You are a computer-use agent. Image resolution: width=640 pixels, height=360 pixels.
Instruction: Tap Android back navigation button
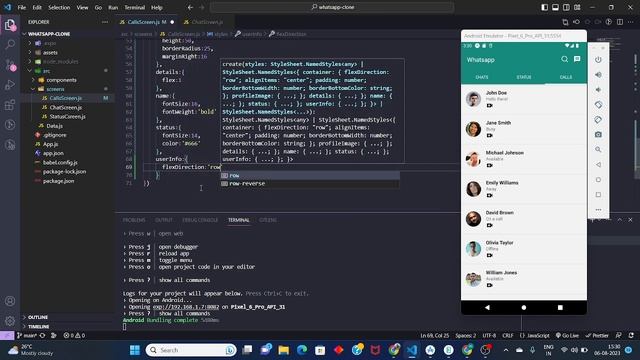487,307
